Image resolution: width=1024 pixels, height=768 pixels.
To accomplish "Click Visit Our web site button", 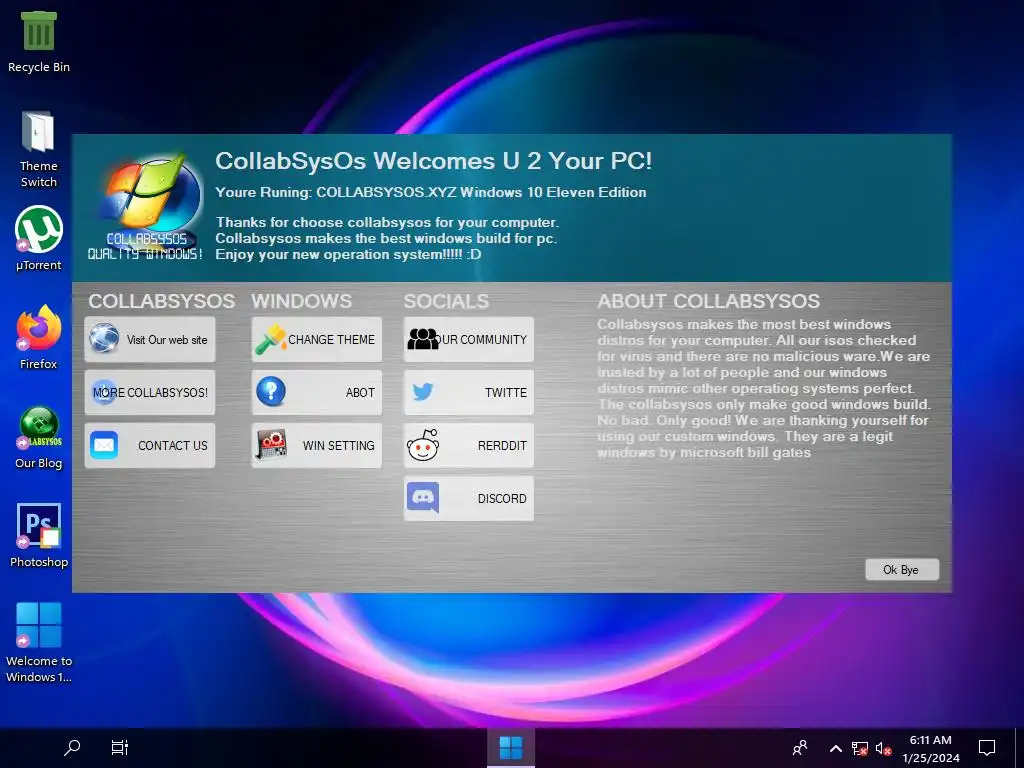I will click(150, 340).
